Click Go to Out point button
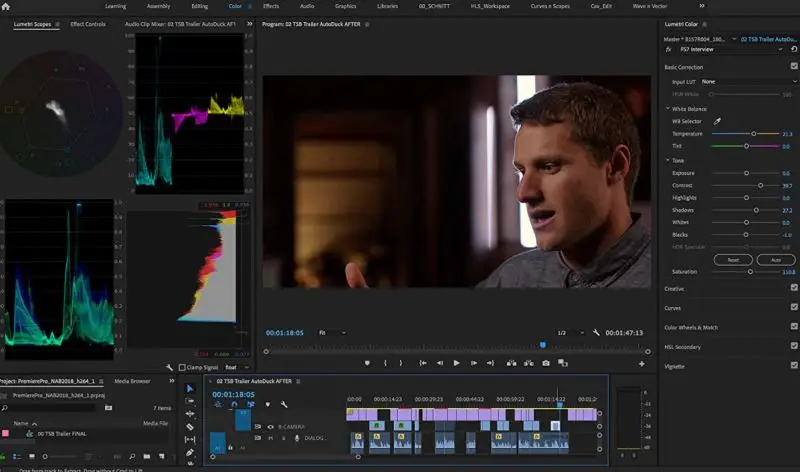This screenshot has width=800, height=472. [490, 363]
